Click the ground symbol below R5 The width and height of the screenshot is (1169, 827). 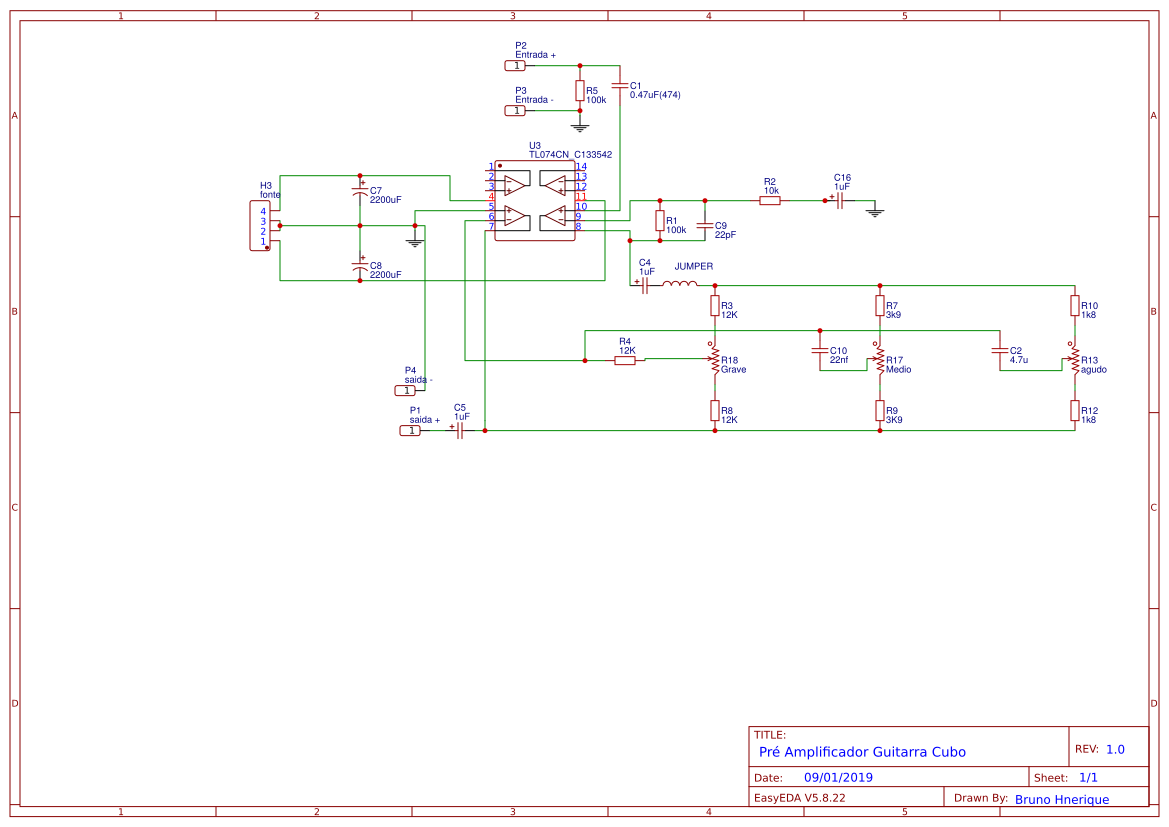(x=579, y=126)
